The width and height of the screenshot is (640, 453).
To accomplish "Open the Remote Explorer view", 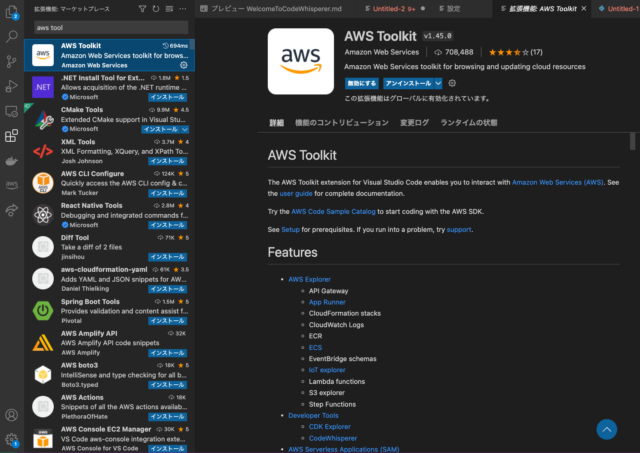I will (x=11, y=111).
